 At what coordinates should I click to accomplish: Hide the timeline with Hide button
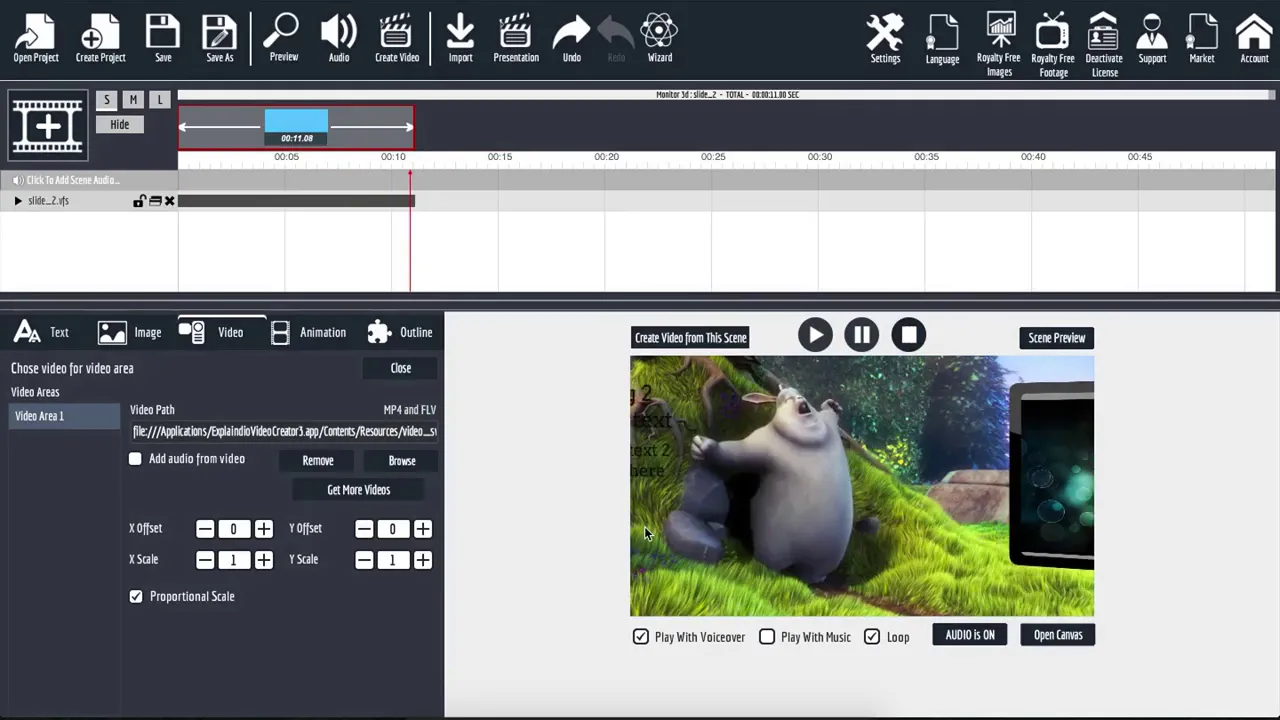pyautogui.click(x=120, y=125)
